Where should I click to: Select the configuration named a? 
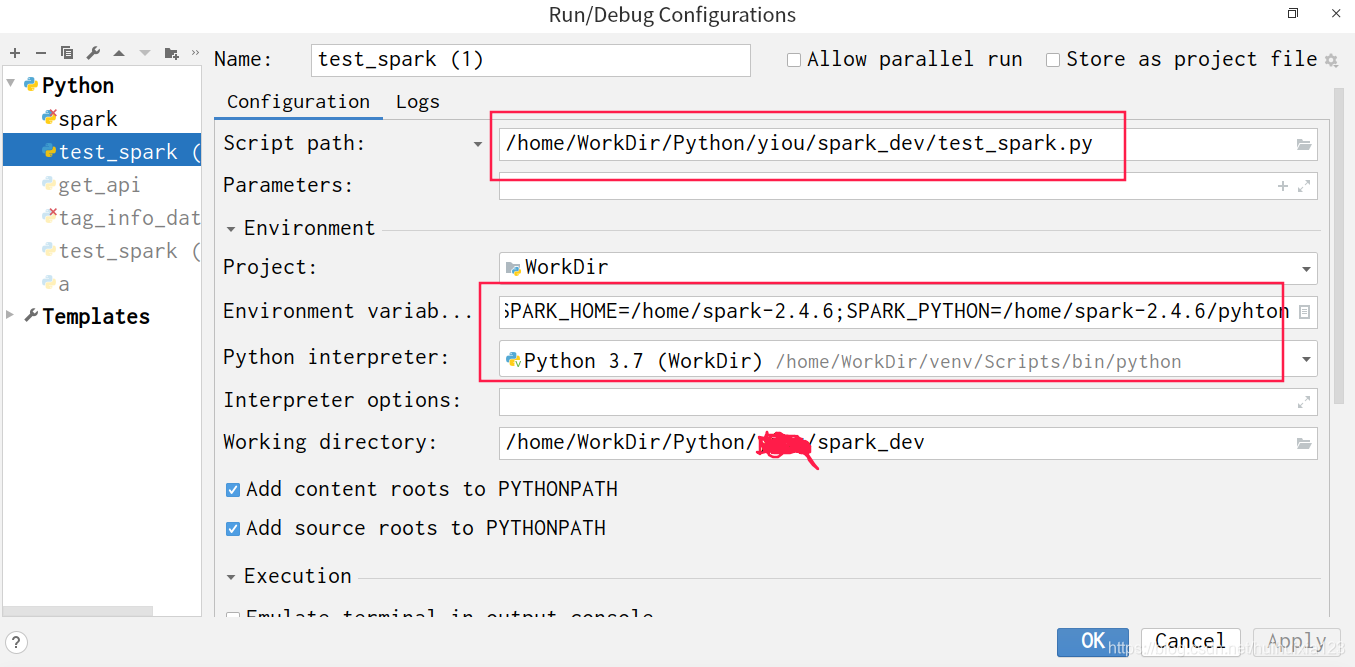(x=56, y=284)
